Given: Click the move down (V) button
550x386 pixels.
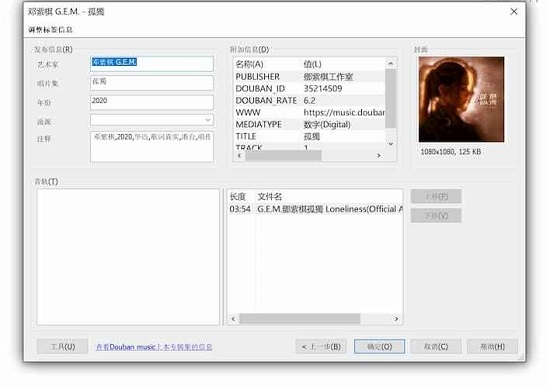Looking at the screenshot, I should coord(436,215).
